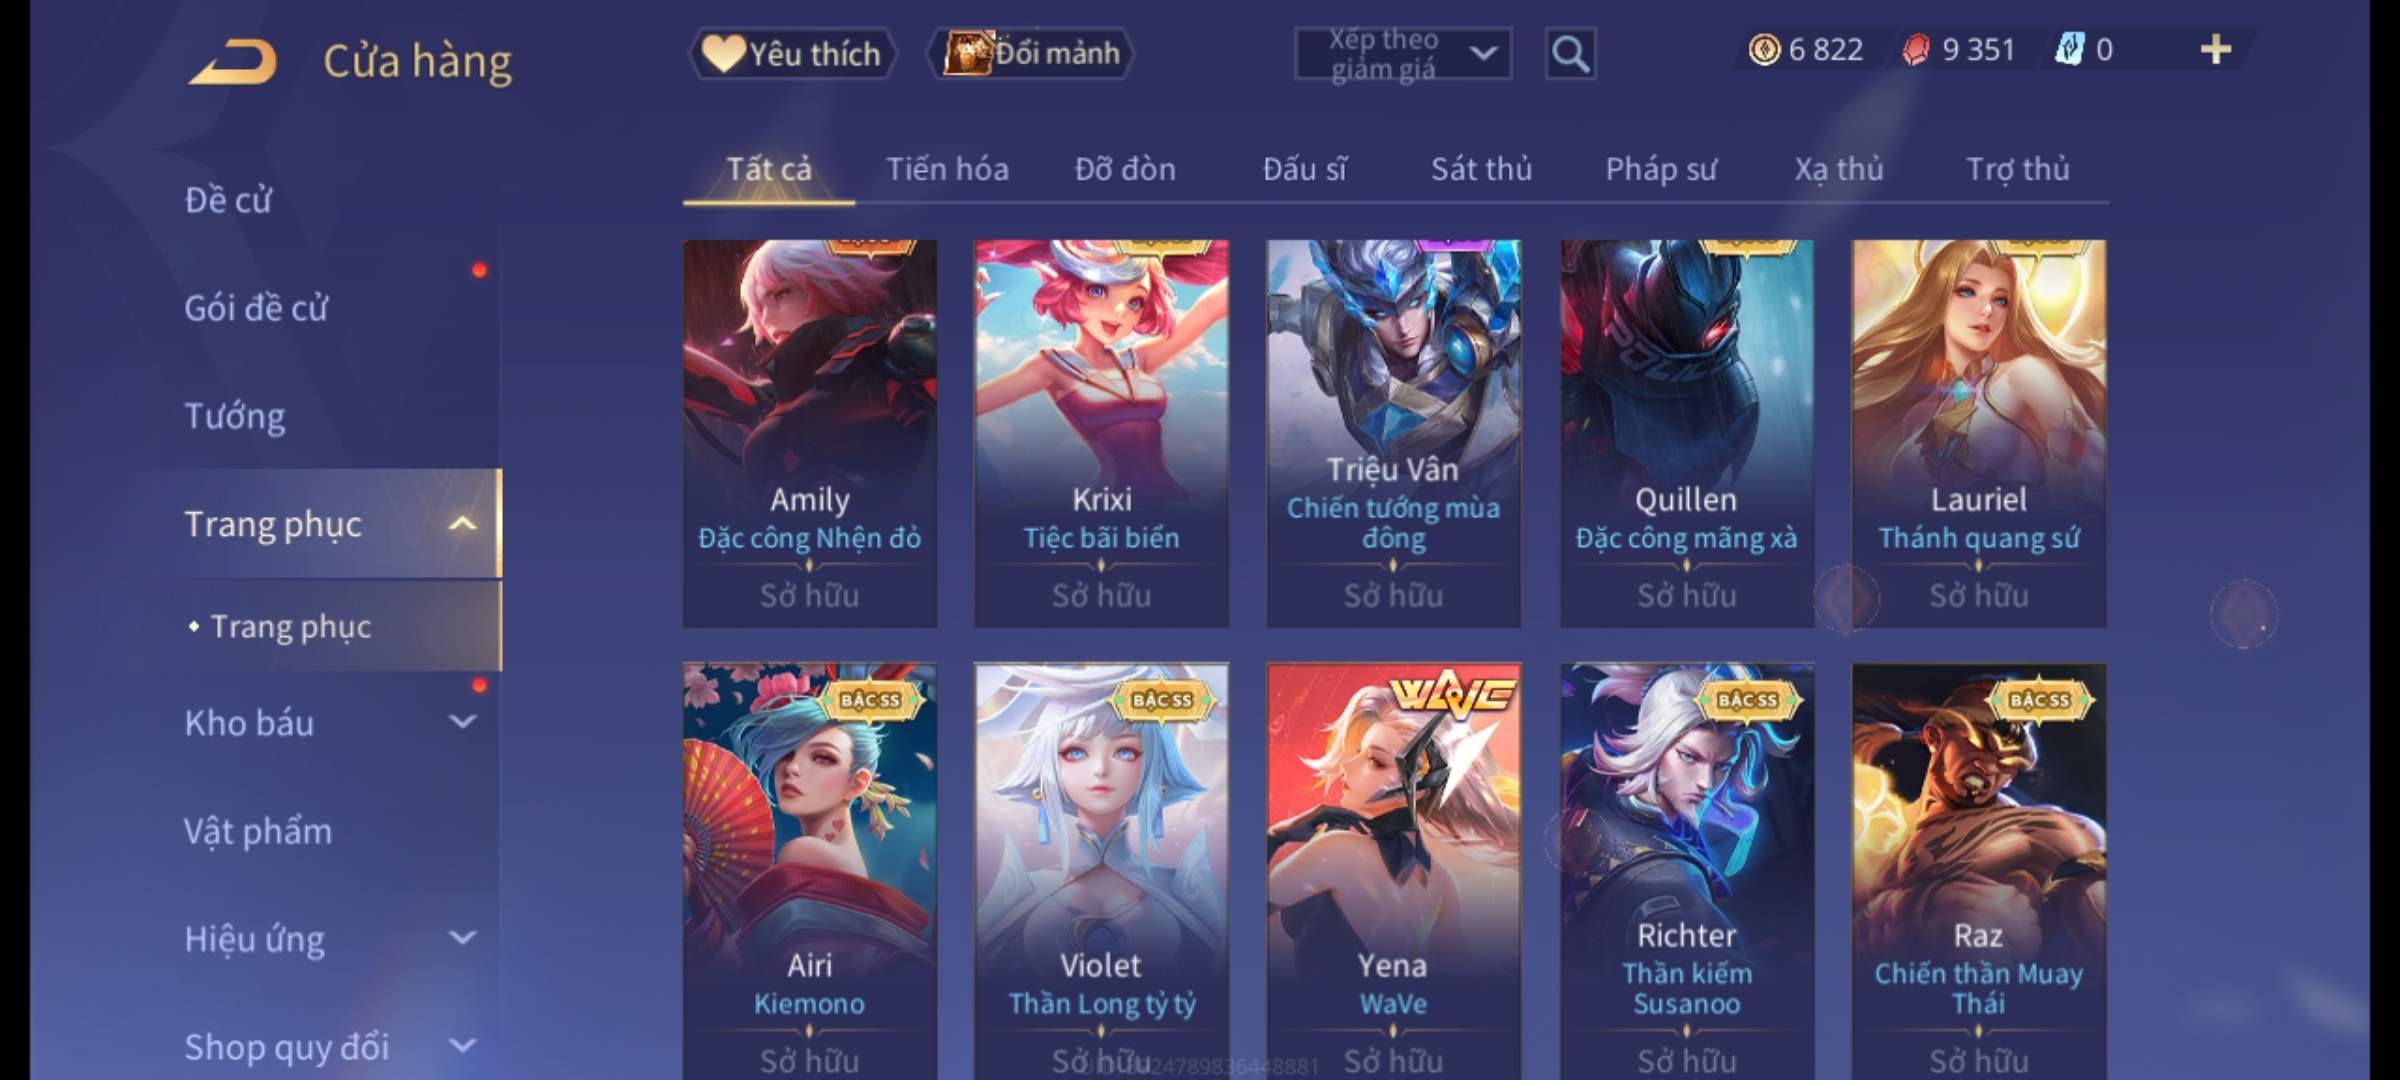This screenshot has width=2400, height=1080.
Task: Open Yêu thích heart favorites
Action: [x=792, y=54]
